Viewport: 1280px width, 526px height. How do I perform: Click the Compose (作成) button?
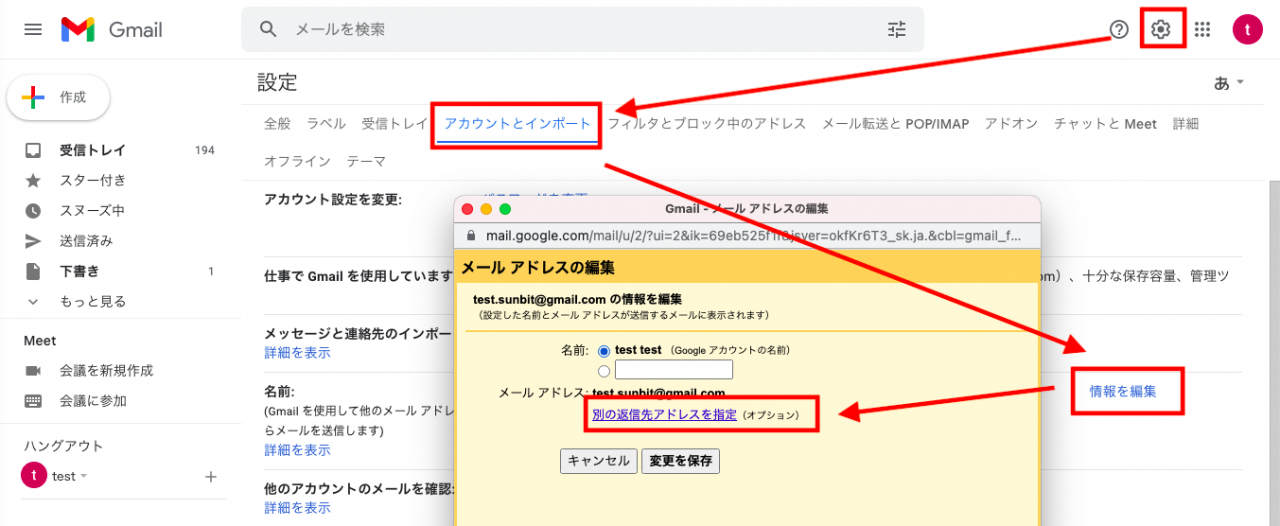point(58,97)
